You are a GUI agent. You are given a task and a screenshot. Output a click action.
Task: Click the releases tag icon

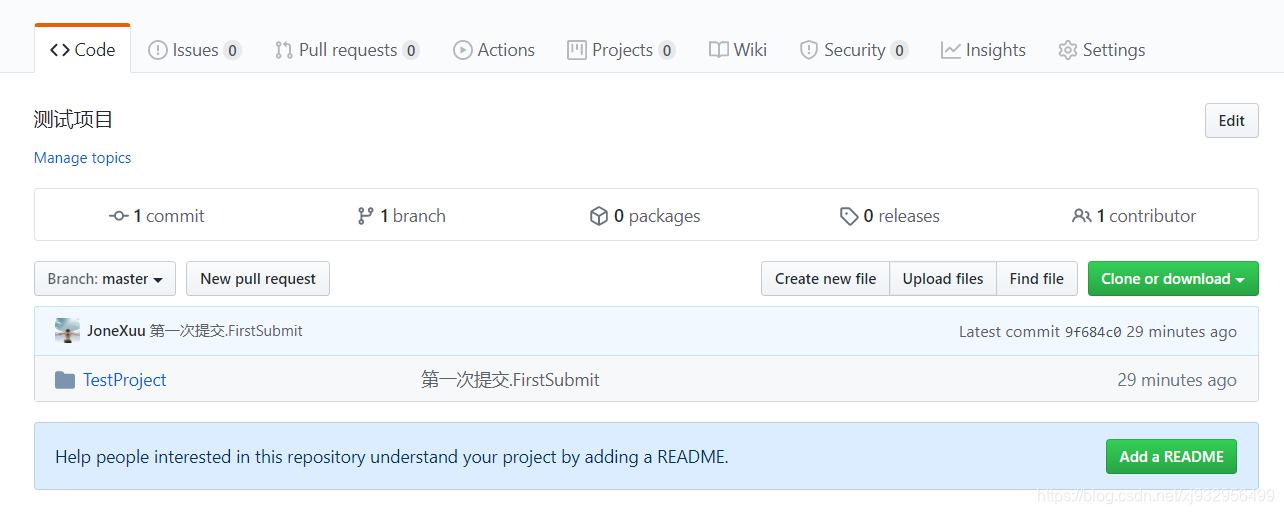(x=849, y=216)
